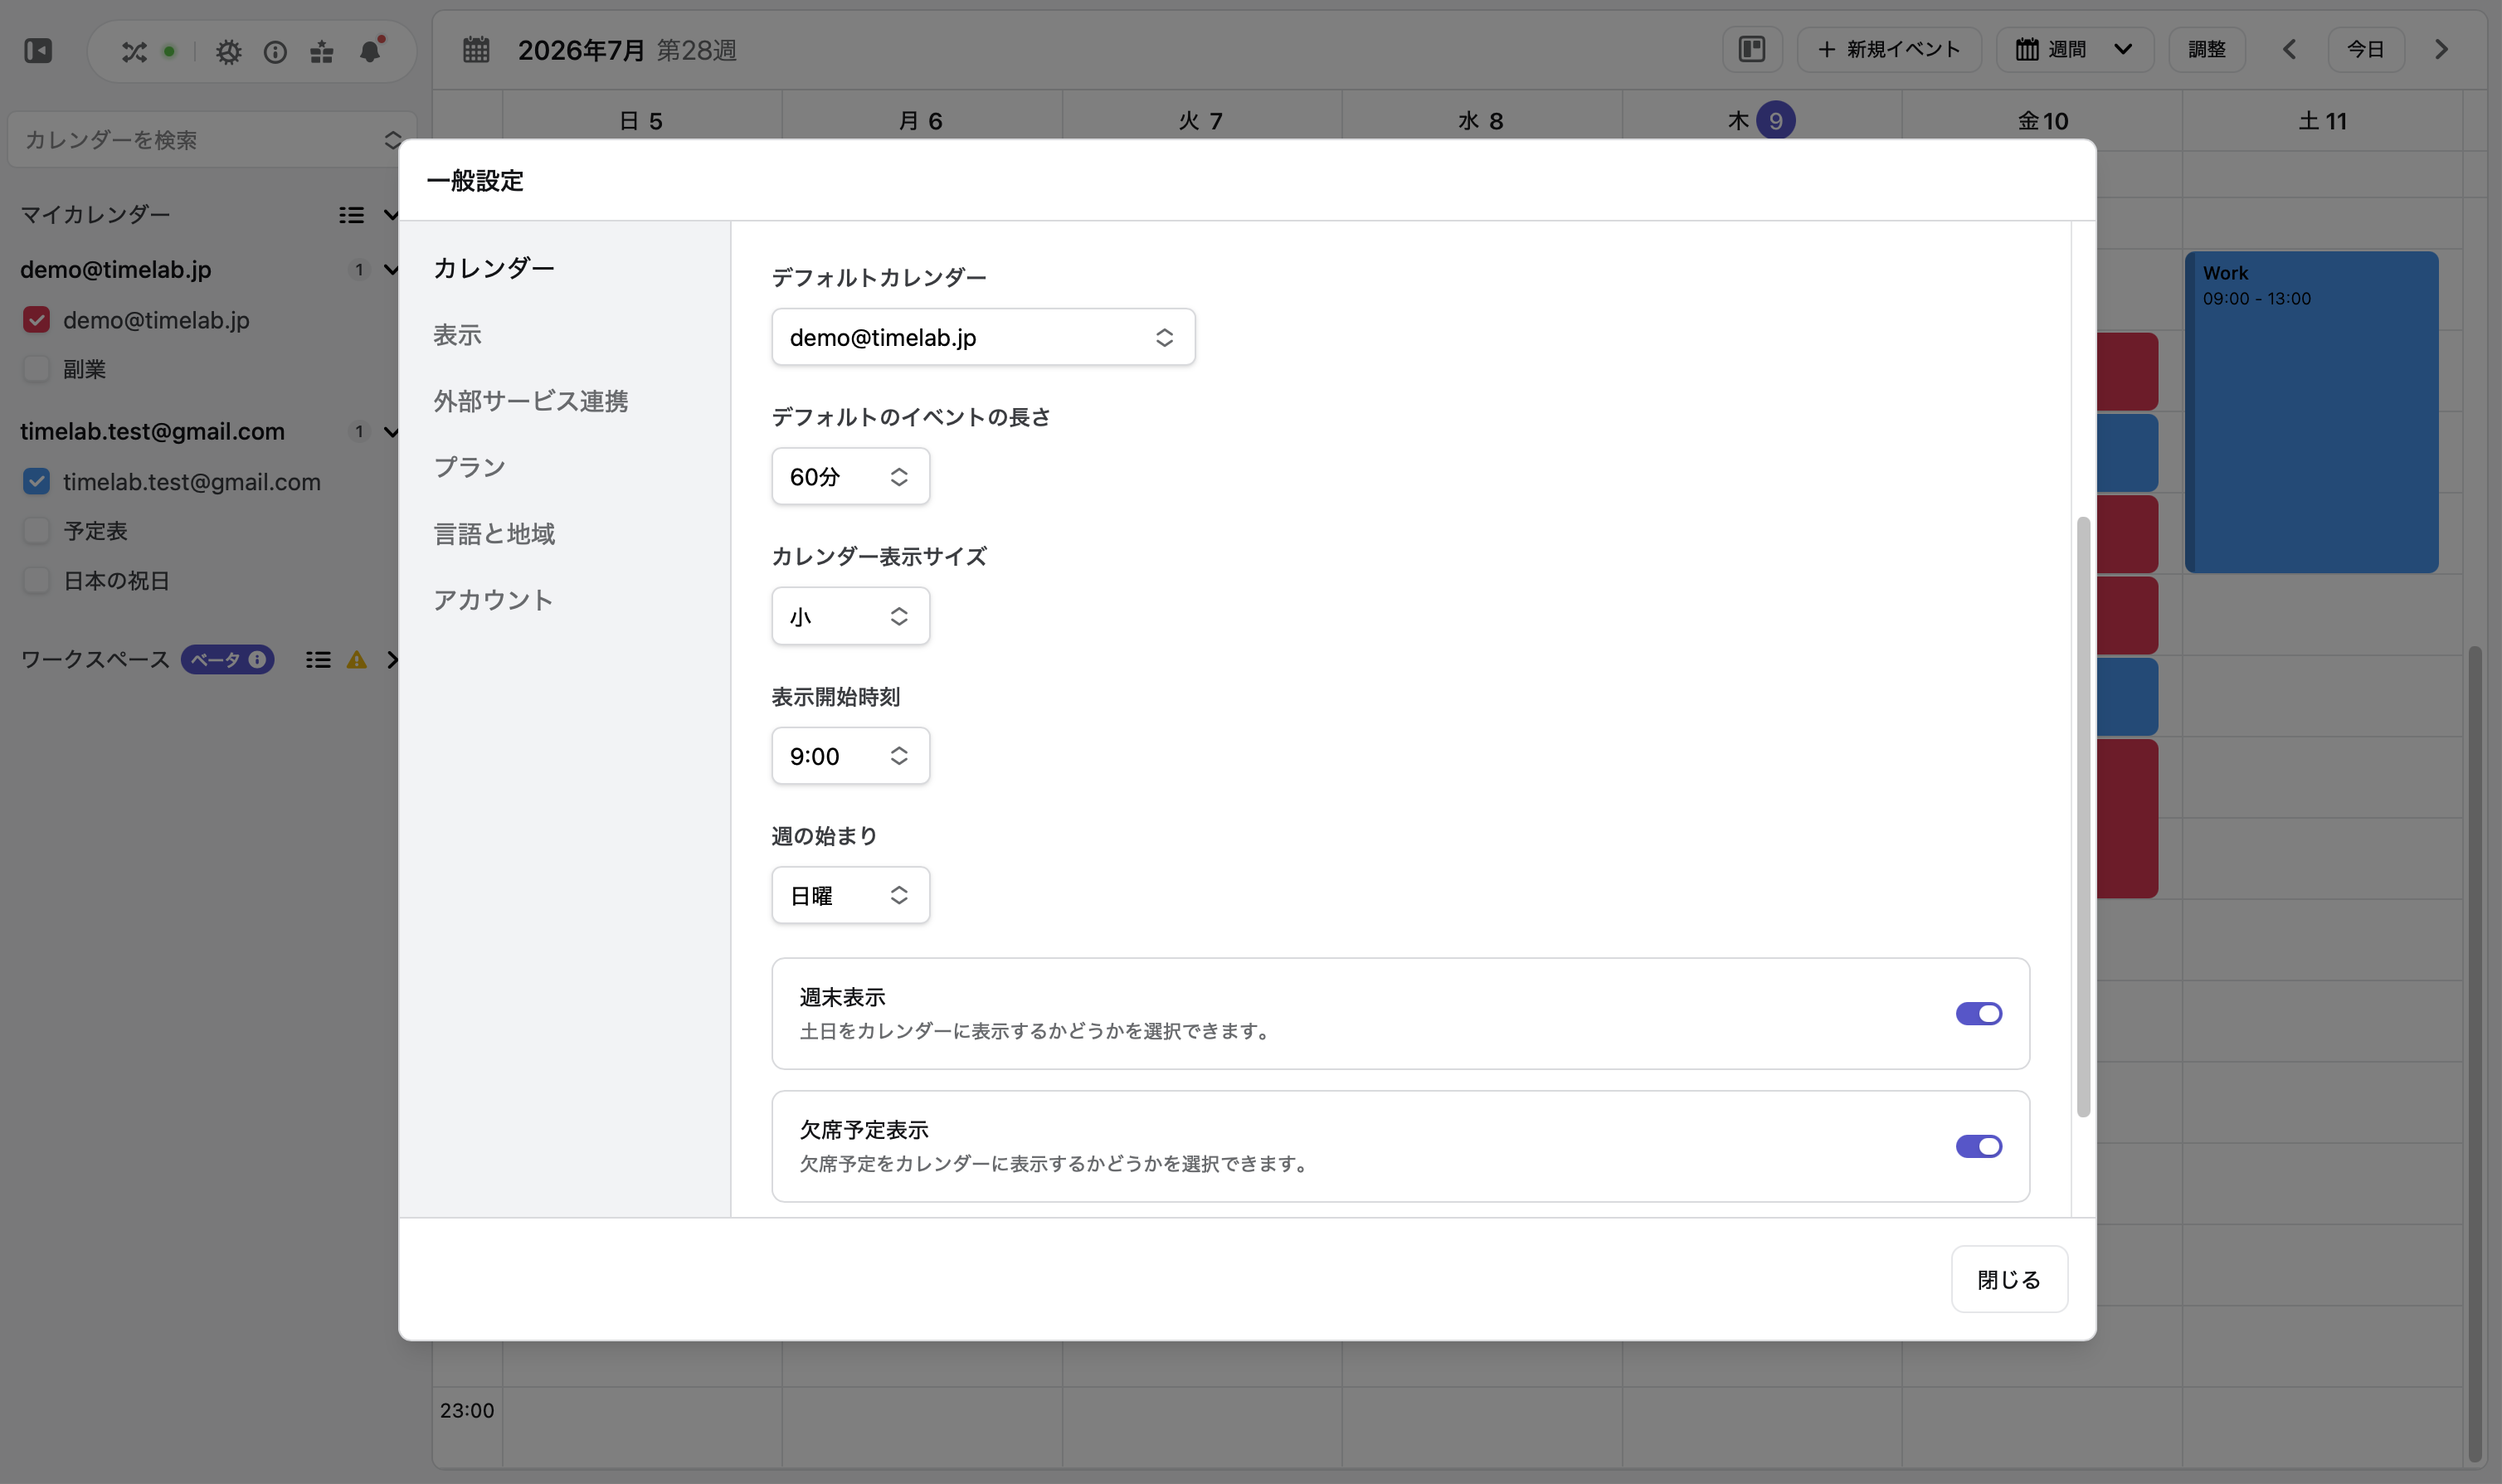Click the 木 9 today date header
Screen dimensions: 2502x1484
point(1761,121)
